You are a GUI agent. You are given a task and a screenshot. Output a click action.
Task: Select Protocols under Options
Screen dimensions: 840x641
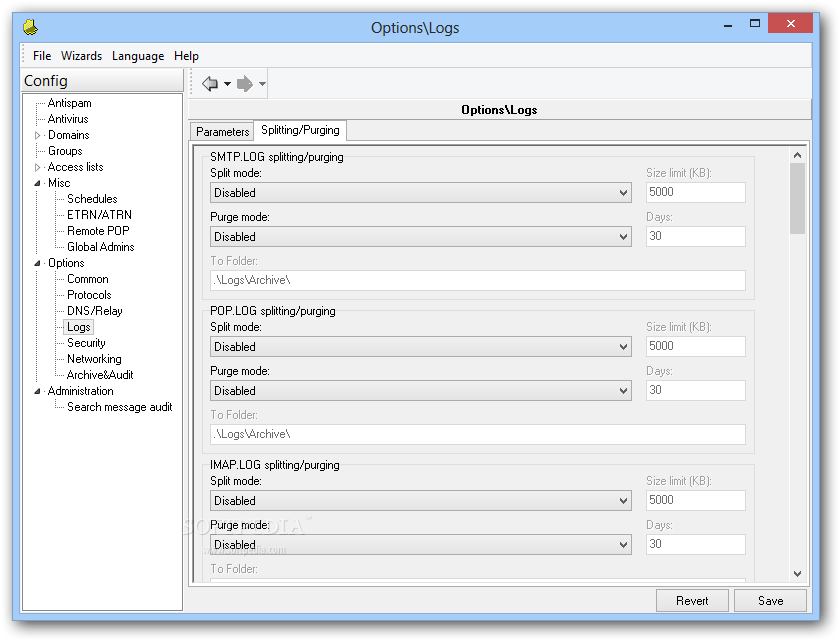pos(89,295)
